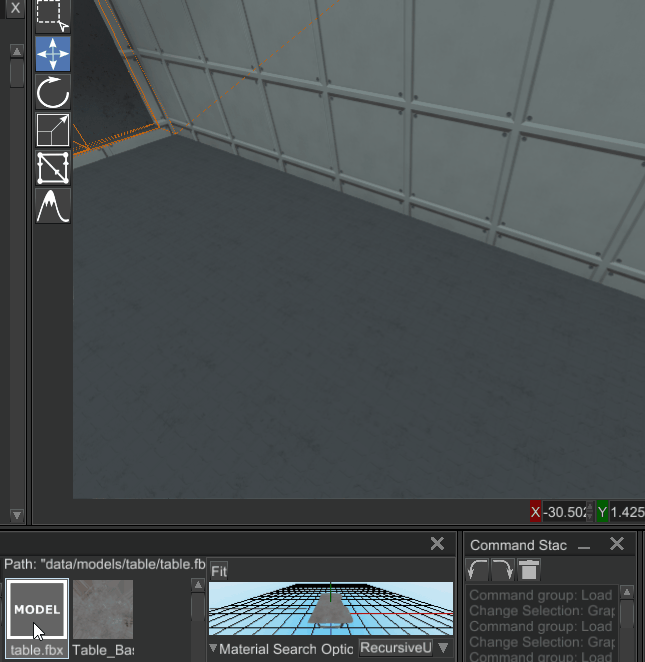
Task: Click the left panel scroll-up arrow
Action: click(x=17, y=52)
